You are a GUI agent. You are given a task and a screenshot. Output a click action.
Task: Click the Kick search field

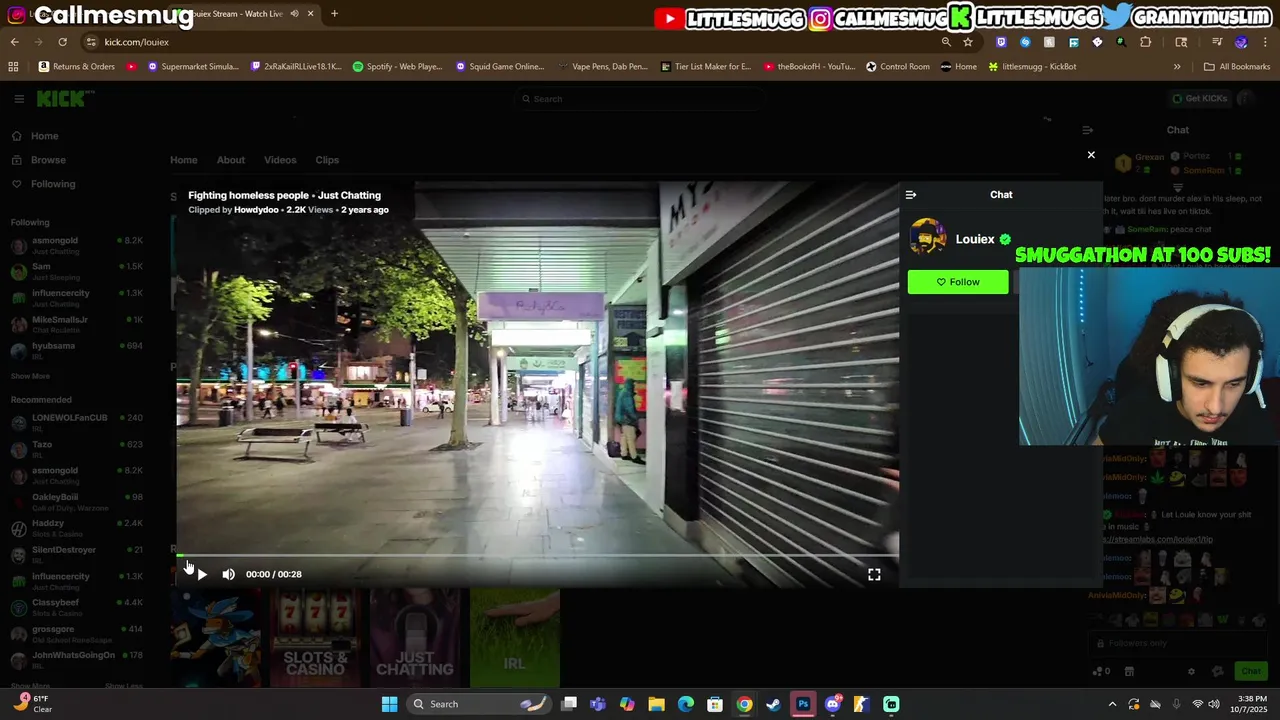pyautogui.click(x=640, y=99)
